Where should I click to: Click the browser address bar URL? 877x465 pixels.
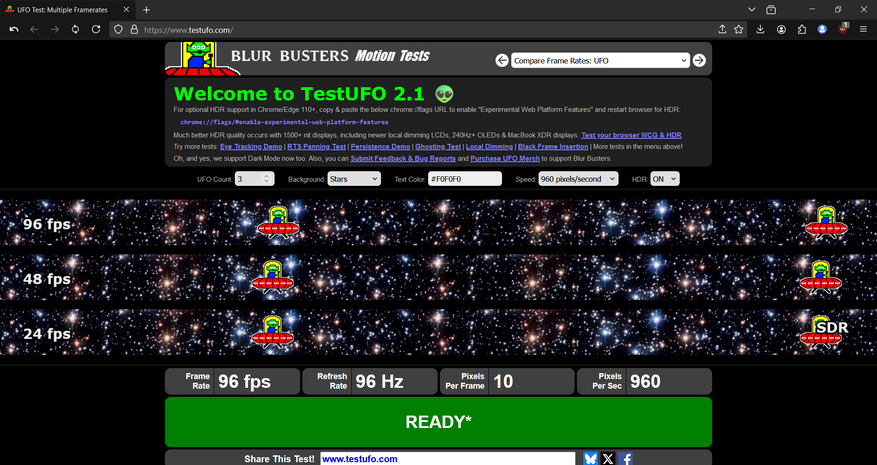coord(188,30)
